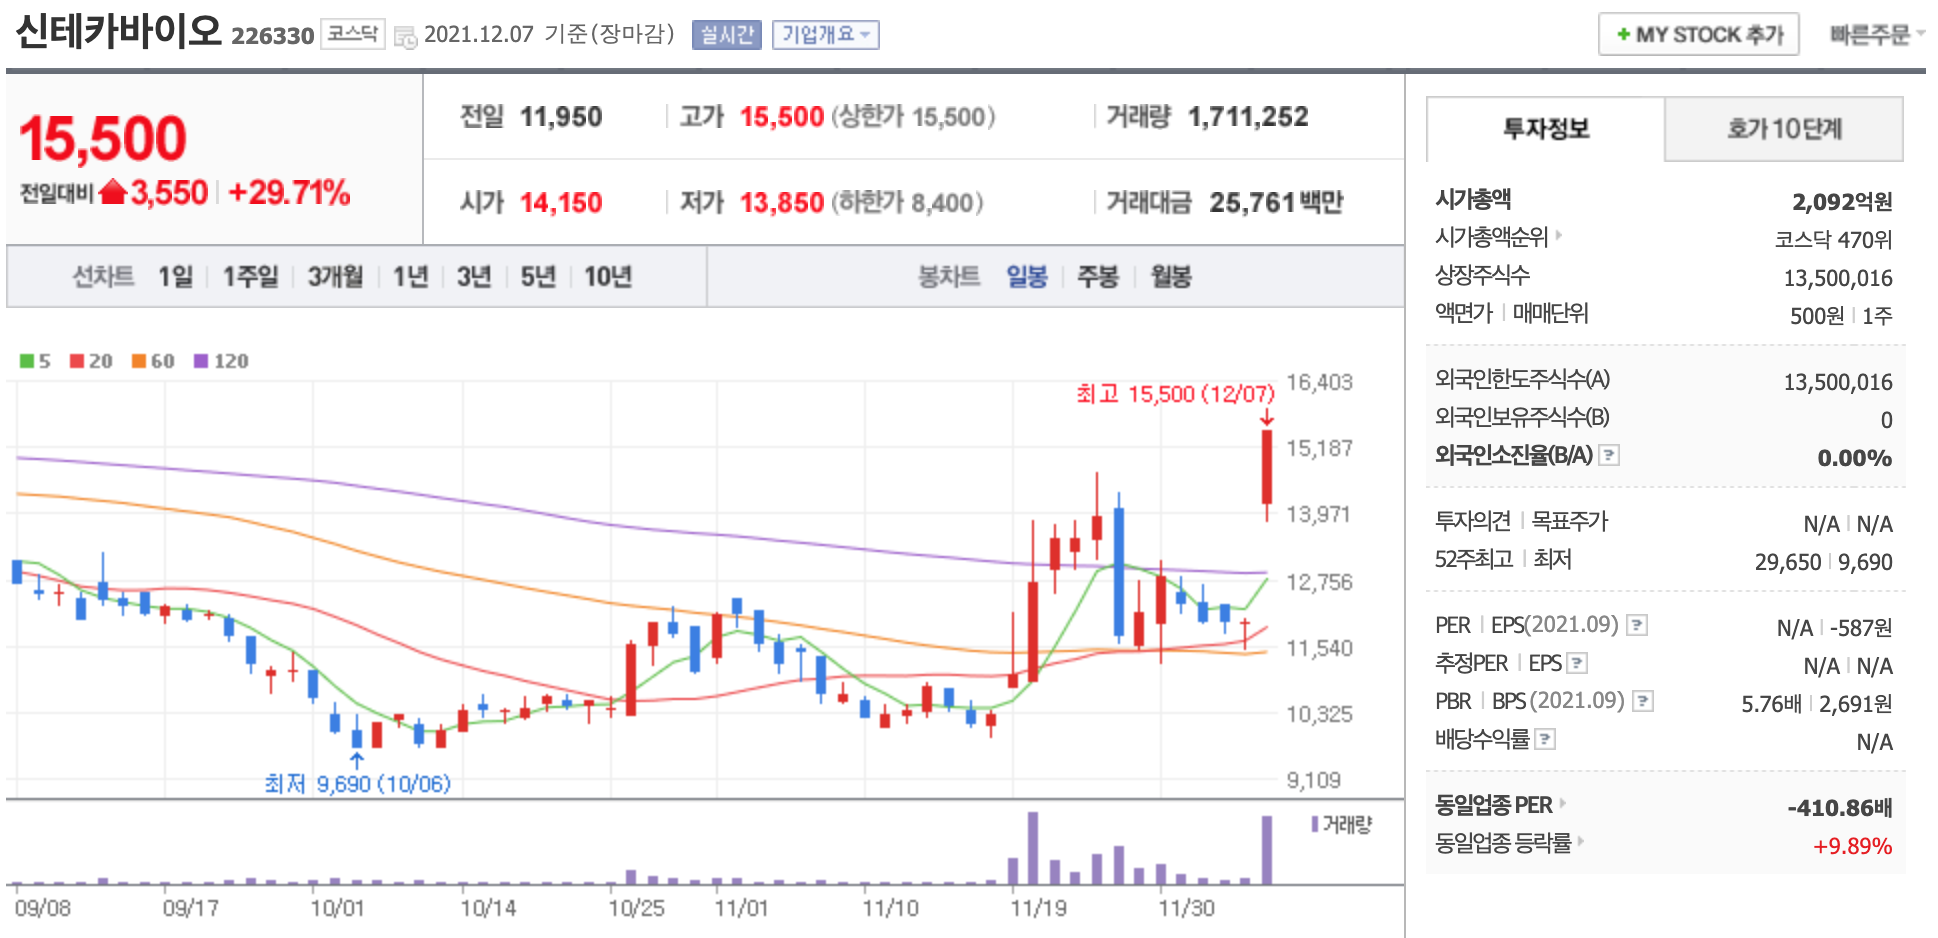
Task: Open the 기업개요 dropdown
Action: pyautogui.click(x=825, y=35)
